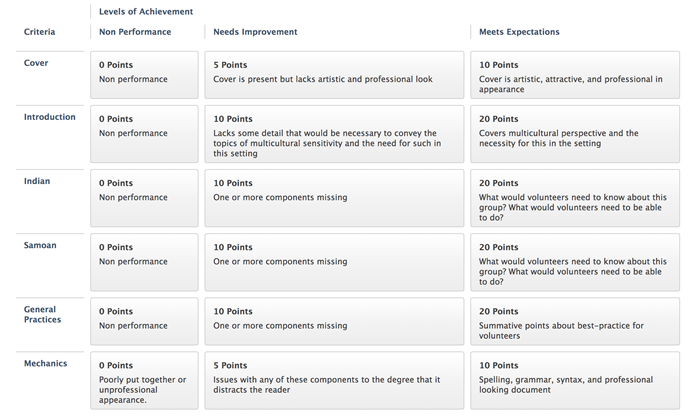
Task: Select Mechanics 0 Points poorly put together cell
Action: pos(145,381)
